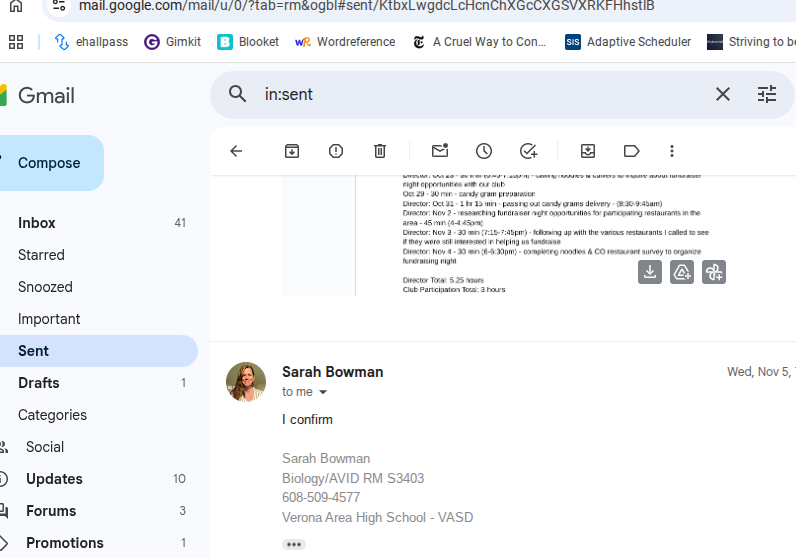Click the search magnifier icon
Screen dimensions: 796x558
238,94
